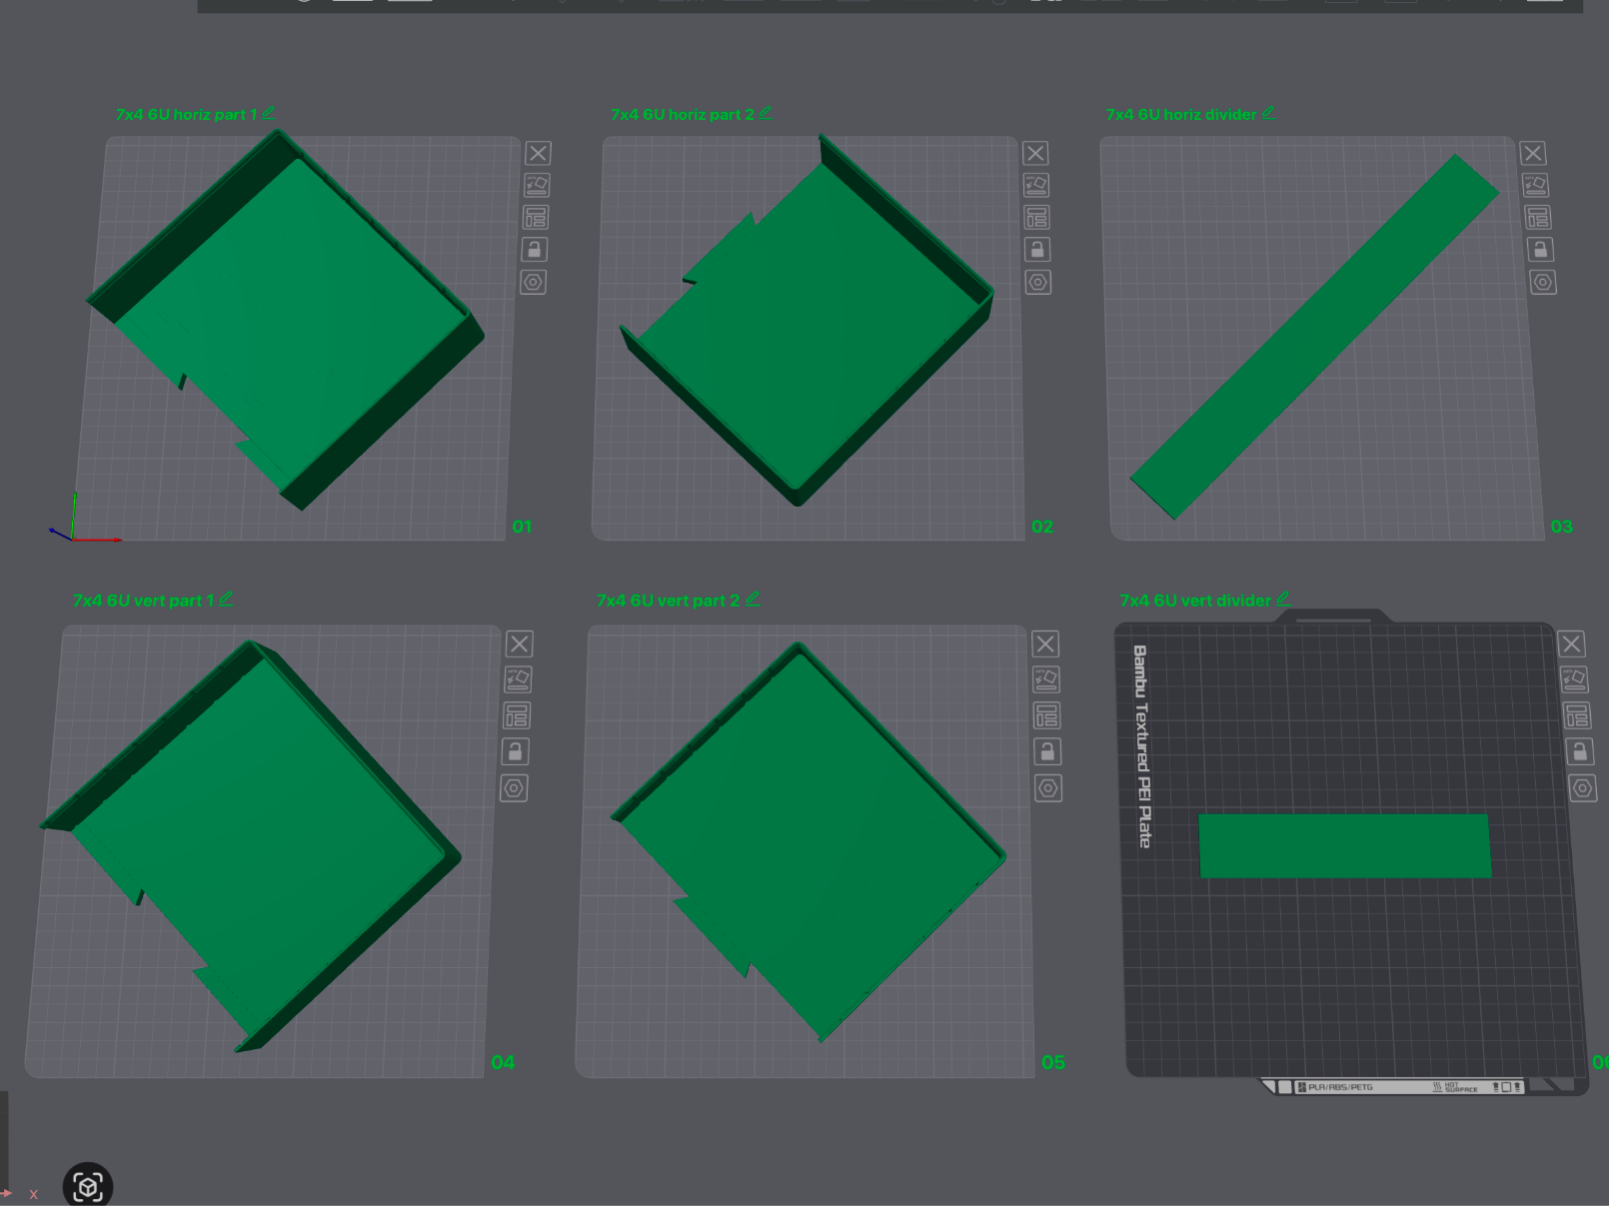1609x1207 pixels.
Task: Auto-orient objects on the vert divider plate
Action: [1574, 680]
